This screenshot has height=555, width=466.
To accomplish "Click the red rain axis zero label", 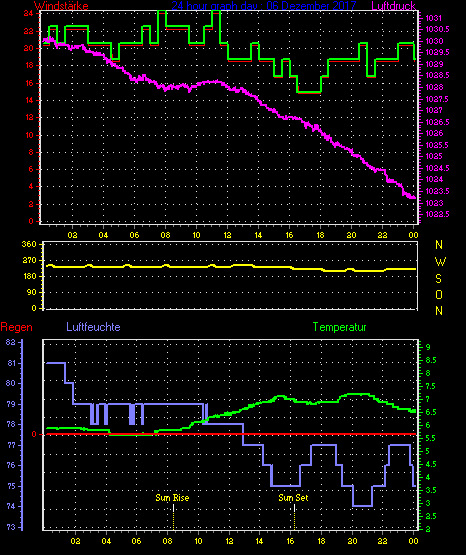I will click(34, 434).
